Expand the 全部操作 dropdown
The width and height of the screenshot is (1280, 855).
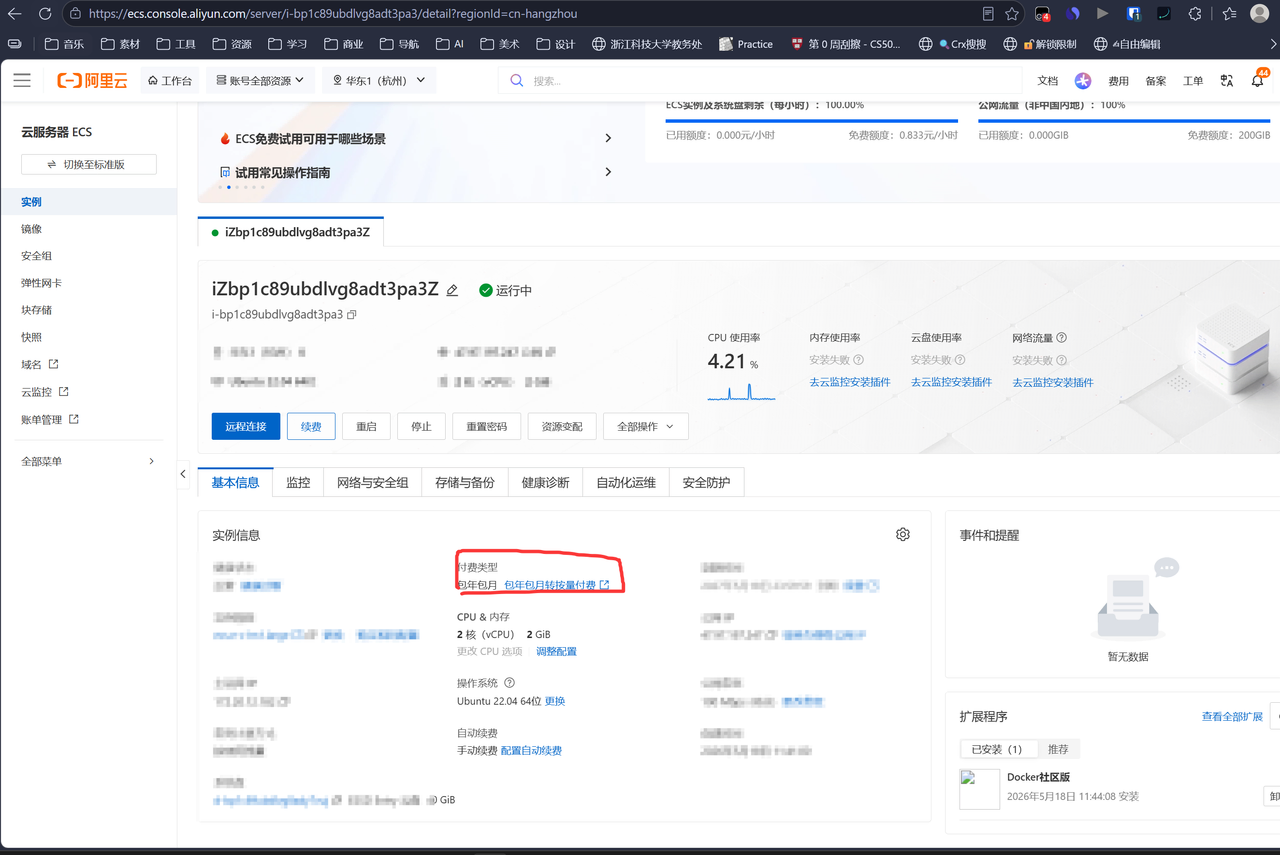pyautogui.click(x=645, y=426)
